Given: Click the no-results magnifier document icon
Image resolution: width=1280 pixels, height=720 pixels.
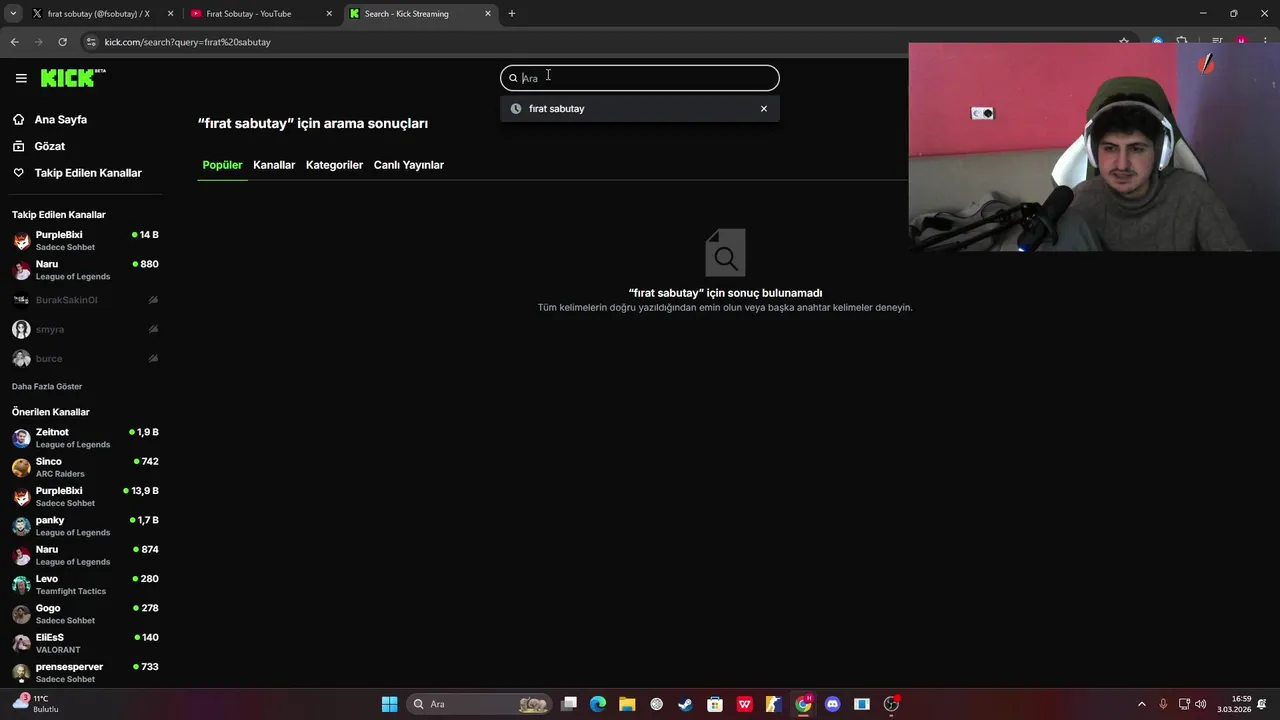Looking at the screenshot, I should pyautogui.click(x=725, y=253).
